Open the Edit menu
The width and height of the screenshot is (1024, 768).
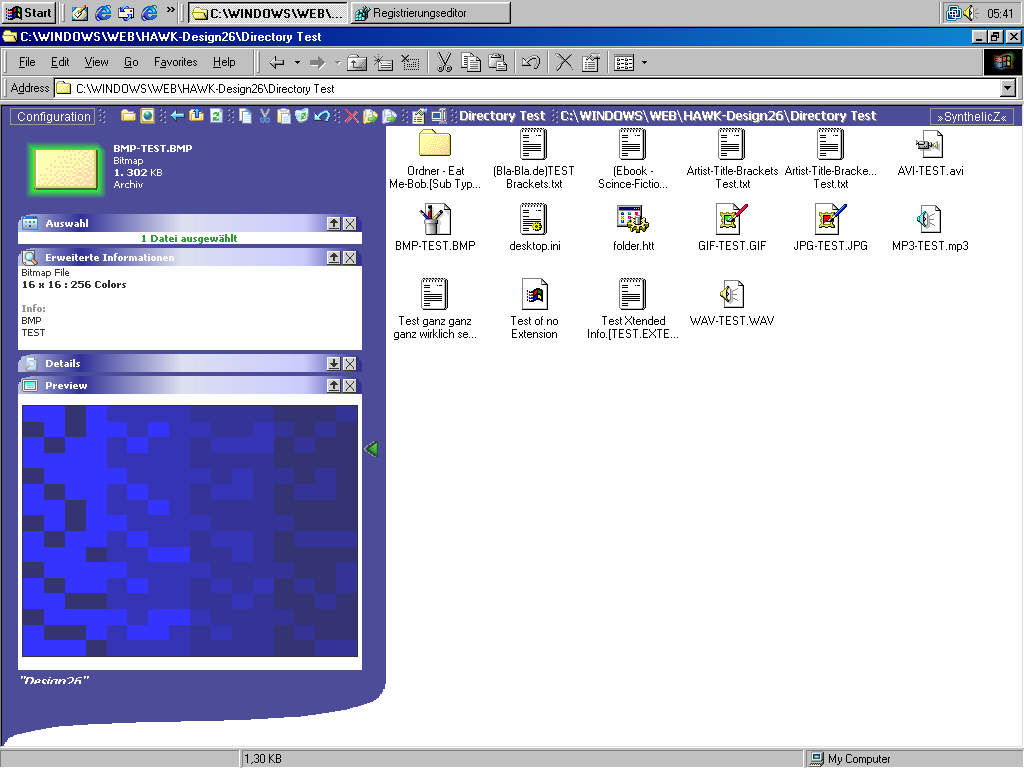[60, 62]
